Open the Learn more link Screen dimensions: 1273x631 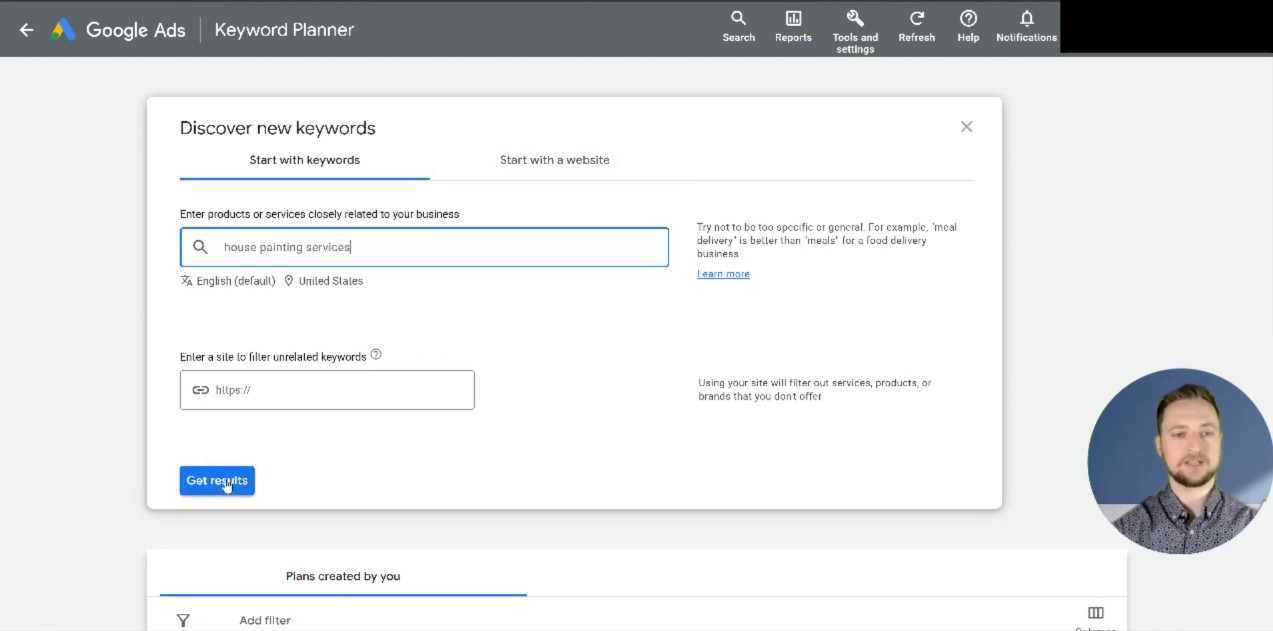(x=723, y=274)
